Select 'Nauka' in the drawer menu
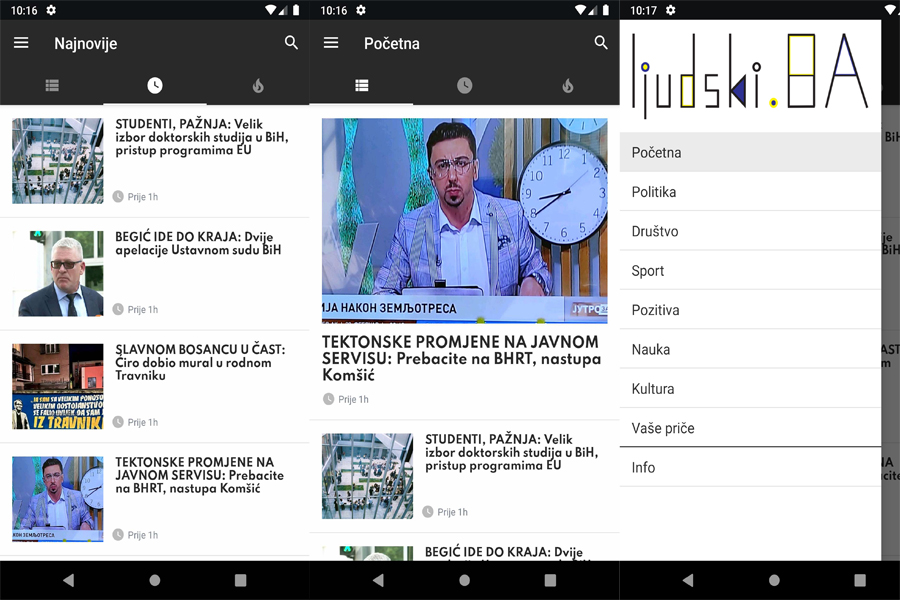Image resolution: width=900 pixels, height=600 pixels. coord(750,349)
